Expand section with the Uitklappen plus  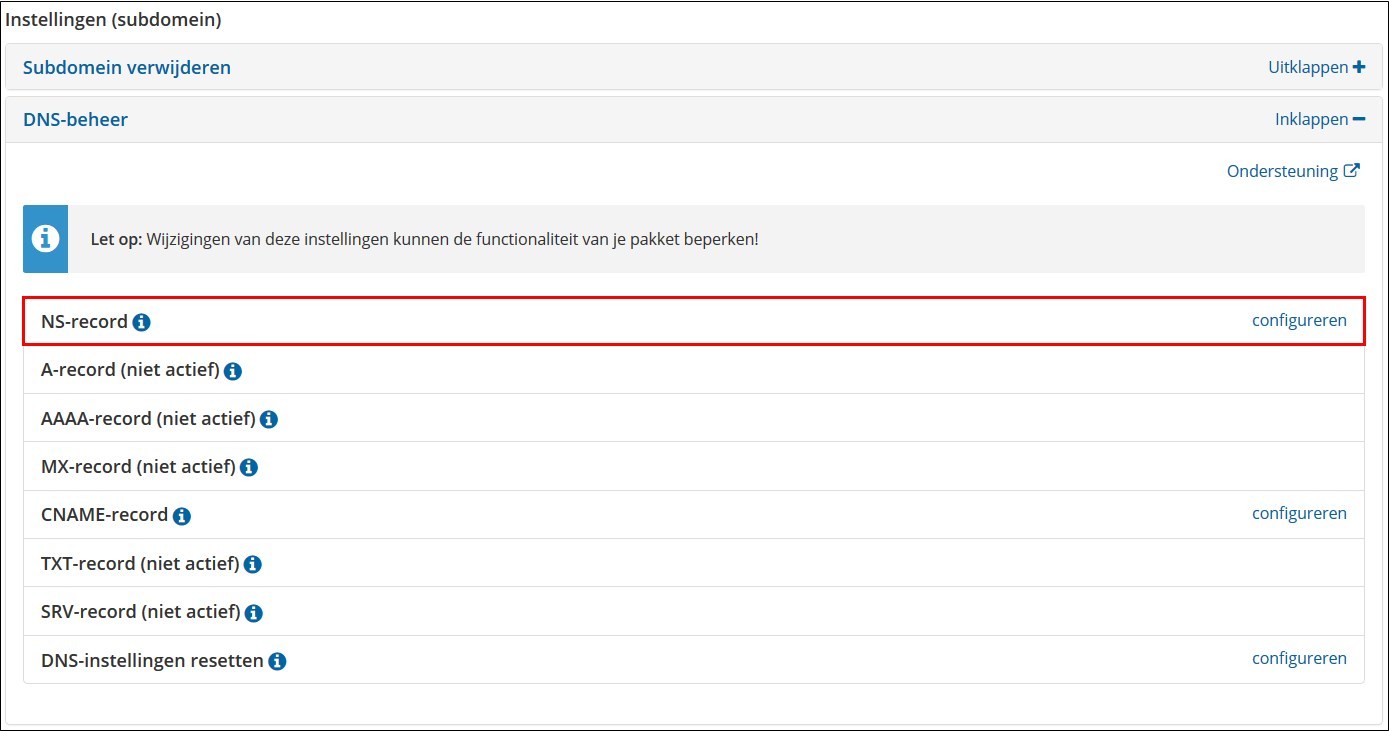pyautogui.click(x=1316, y=67)
